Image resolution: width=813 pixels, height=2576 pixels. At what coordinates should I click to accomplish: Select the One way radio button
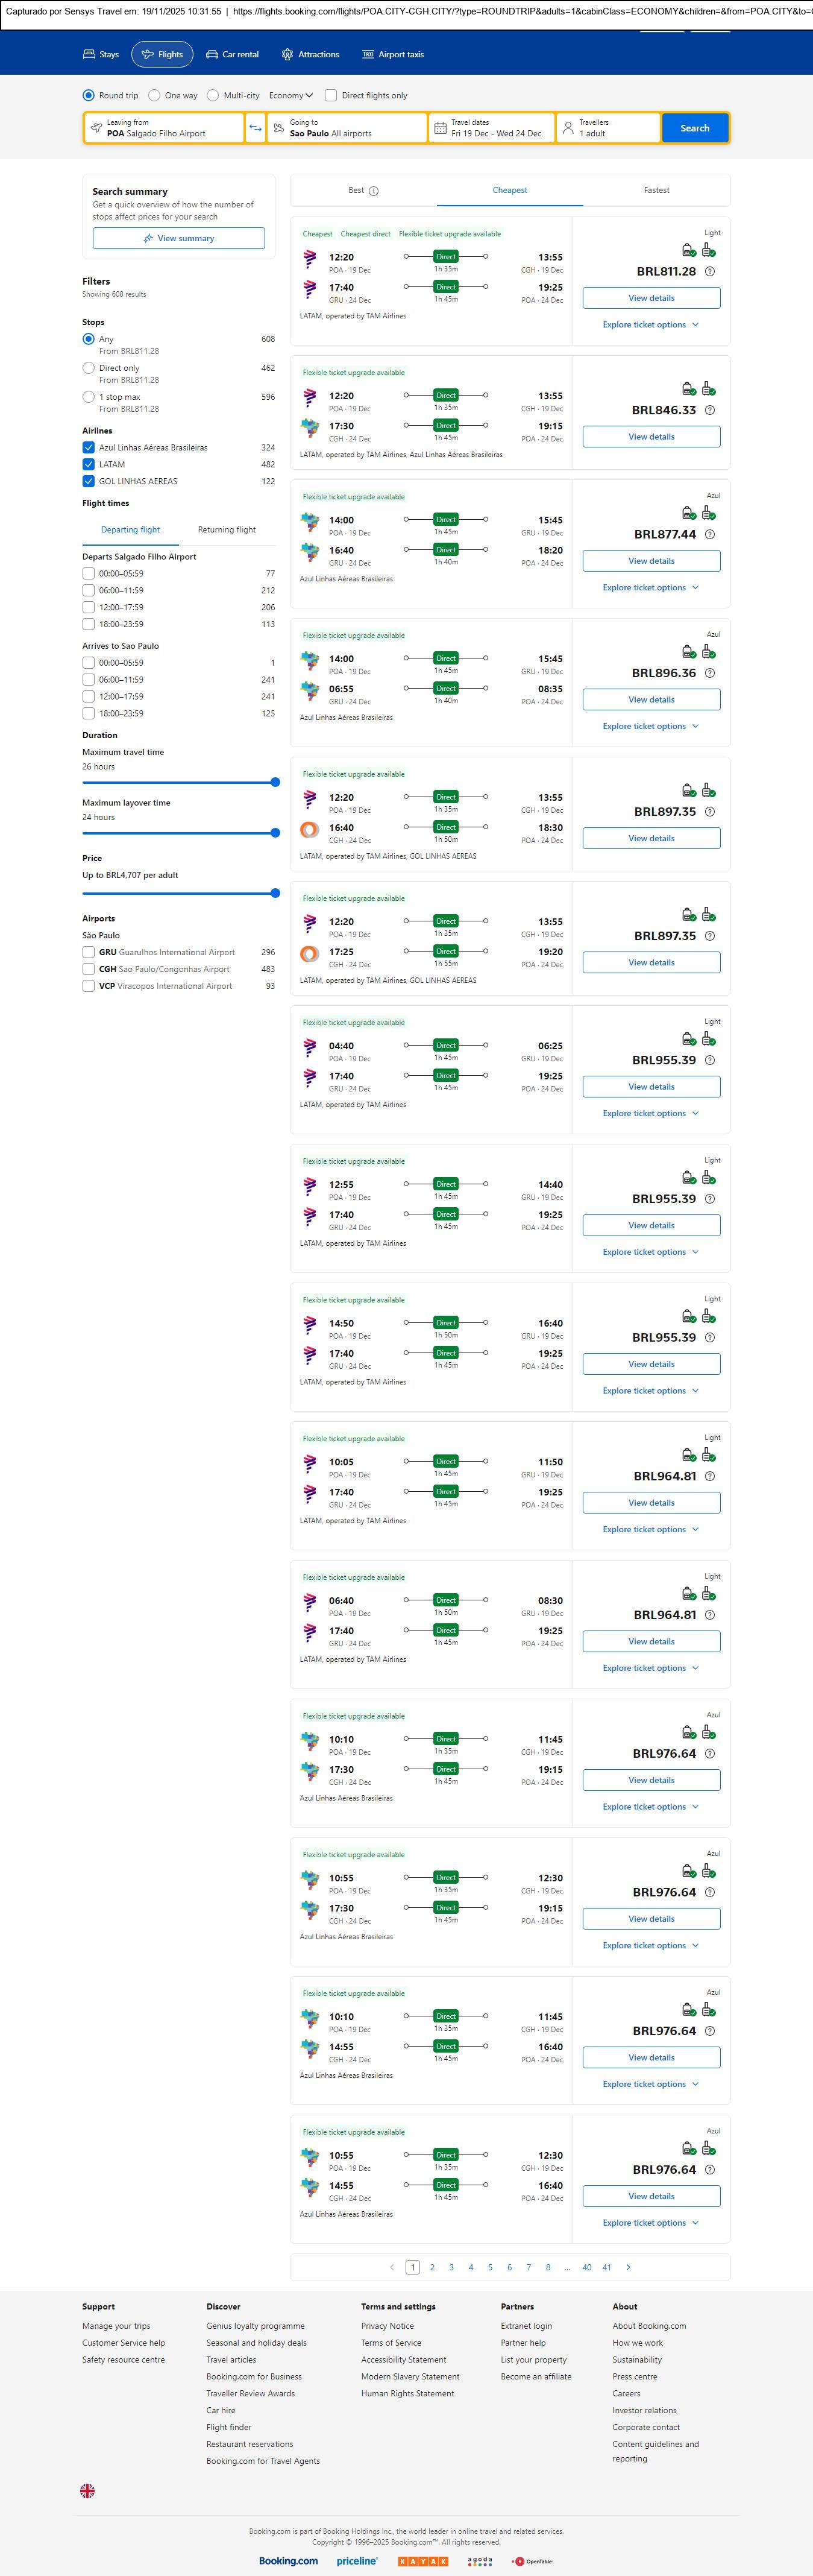[x=154, y=96]
